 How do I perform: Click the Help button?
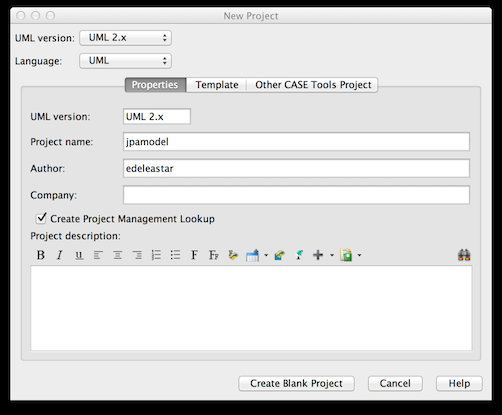click(459, 383)
